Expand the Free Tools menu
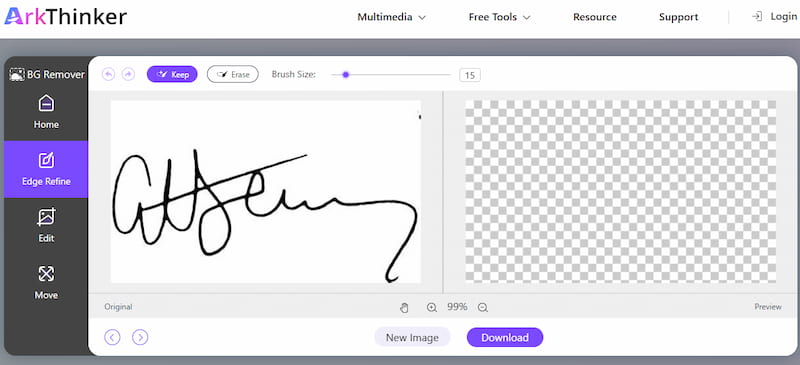Viewport: 800px width, 365px height. coord(499,17)
